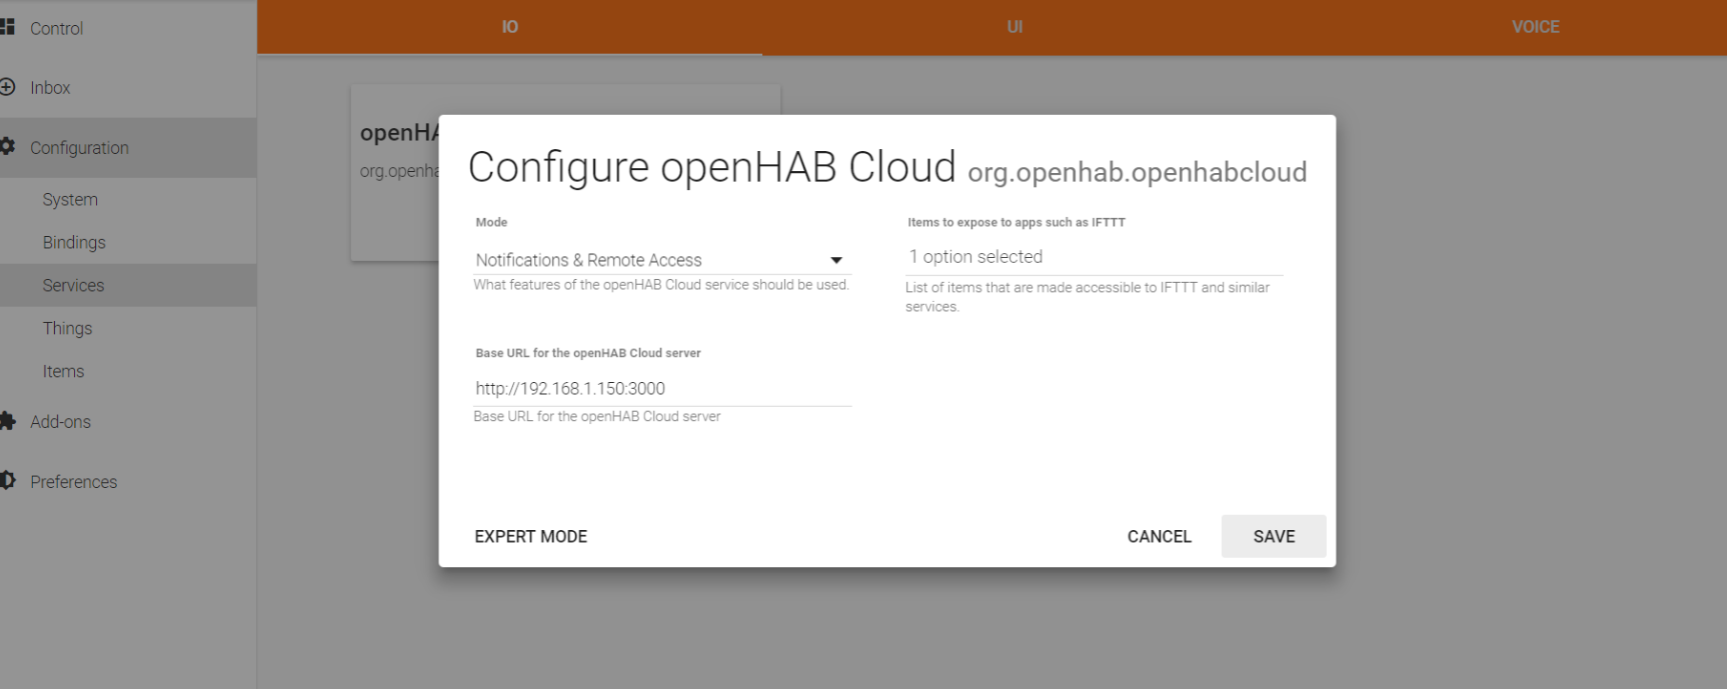1727x689 pixels.
Task: Switch to the IO tab
Action: (510, 27)
